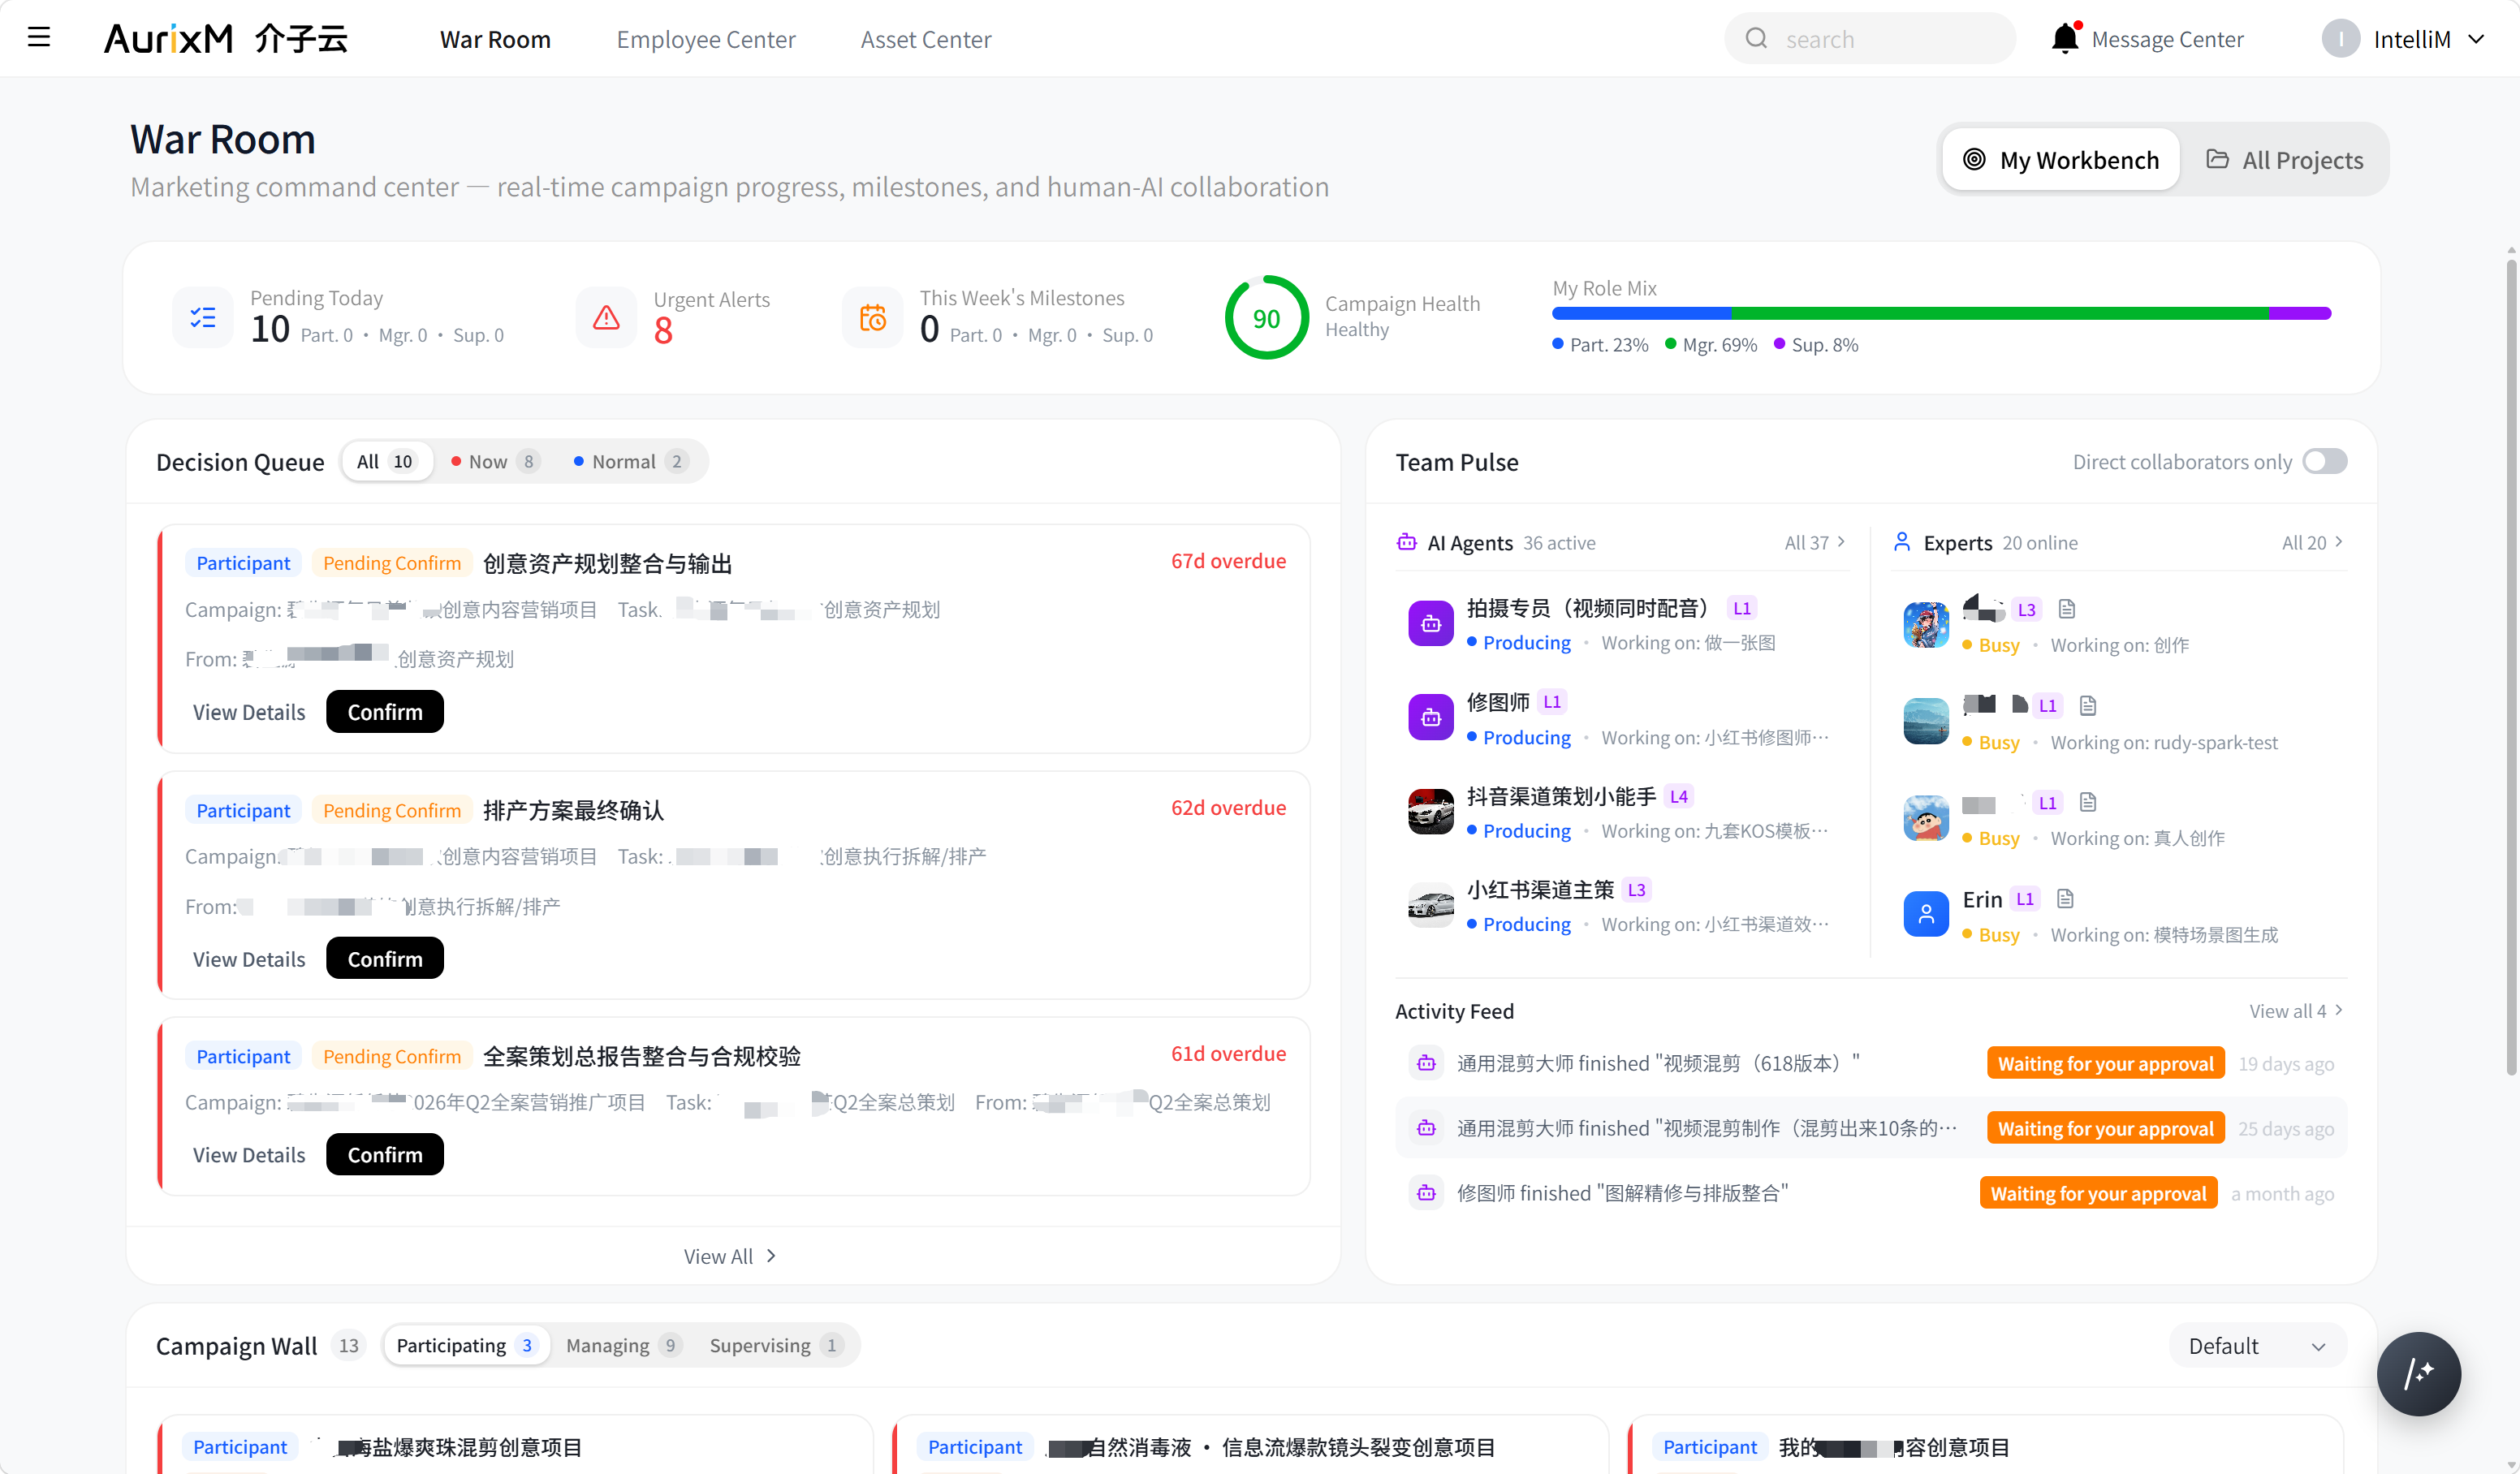The image size is (2520, 1474).
Task: Select the My Workbench view
Action: [x=2061, y=159]
